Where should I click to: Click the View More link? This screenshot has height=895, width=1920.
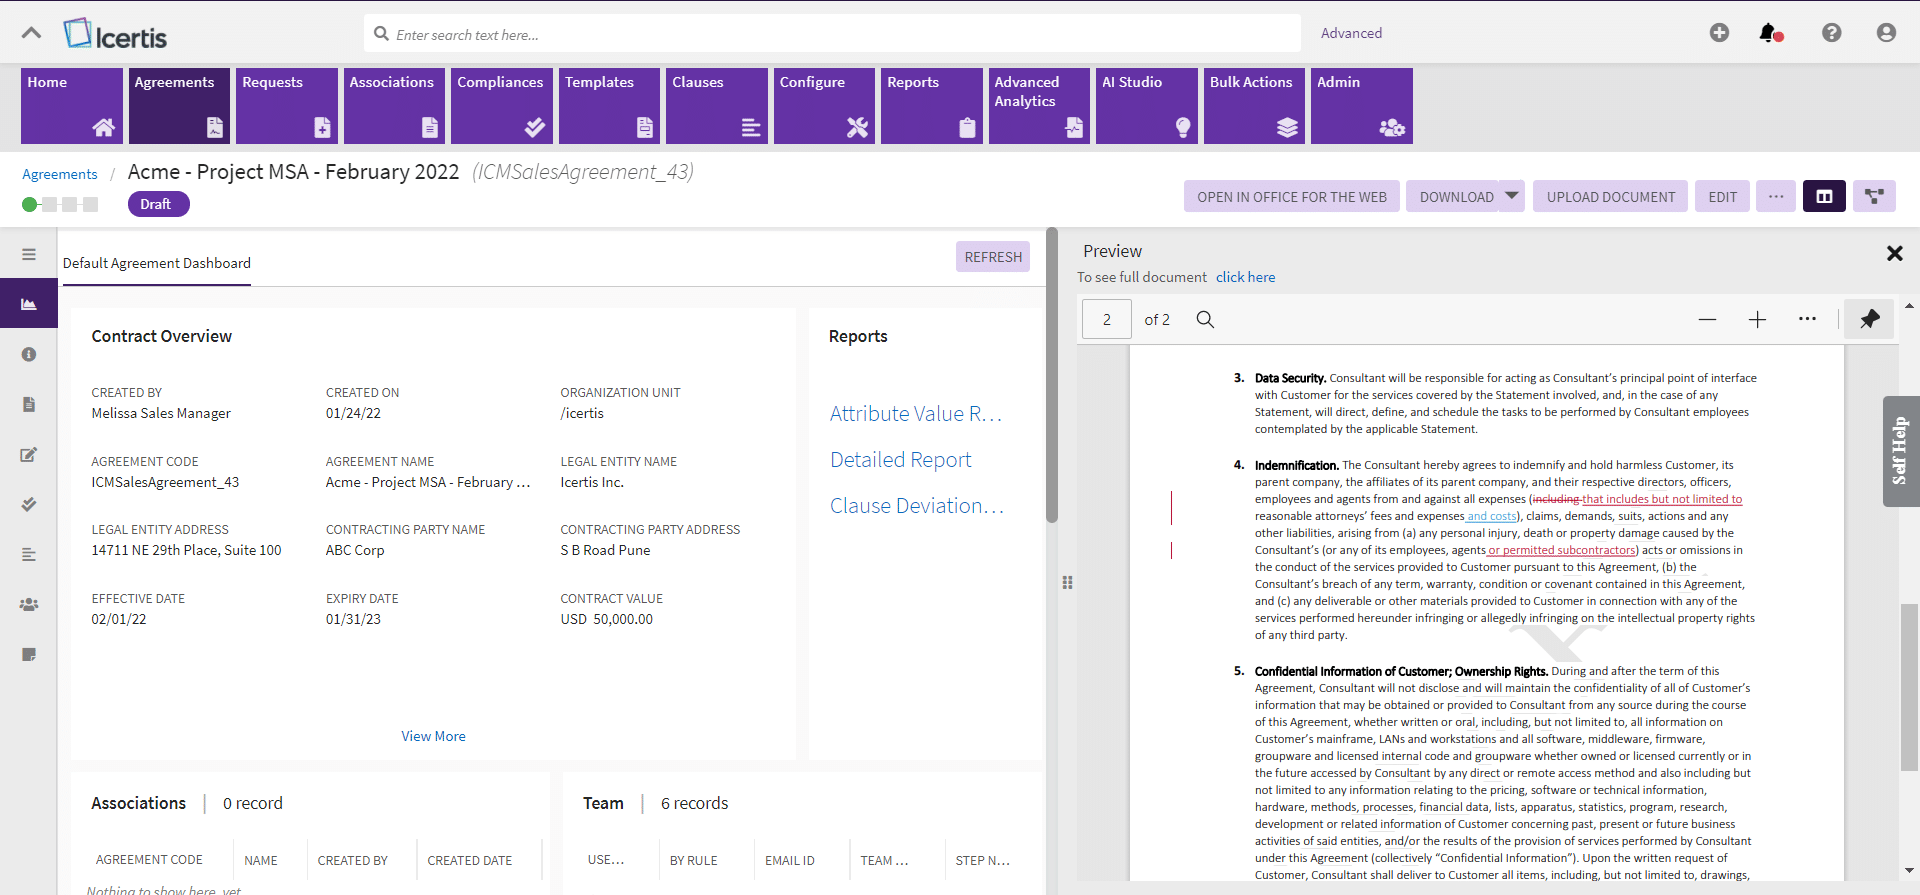point(433,736)
